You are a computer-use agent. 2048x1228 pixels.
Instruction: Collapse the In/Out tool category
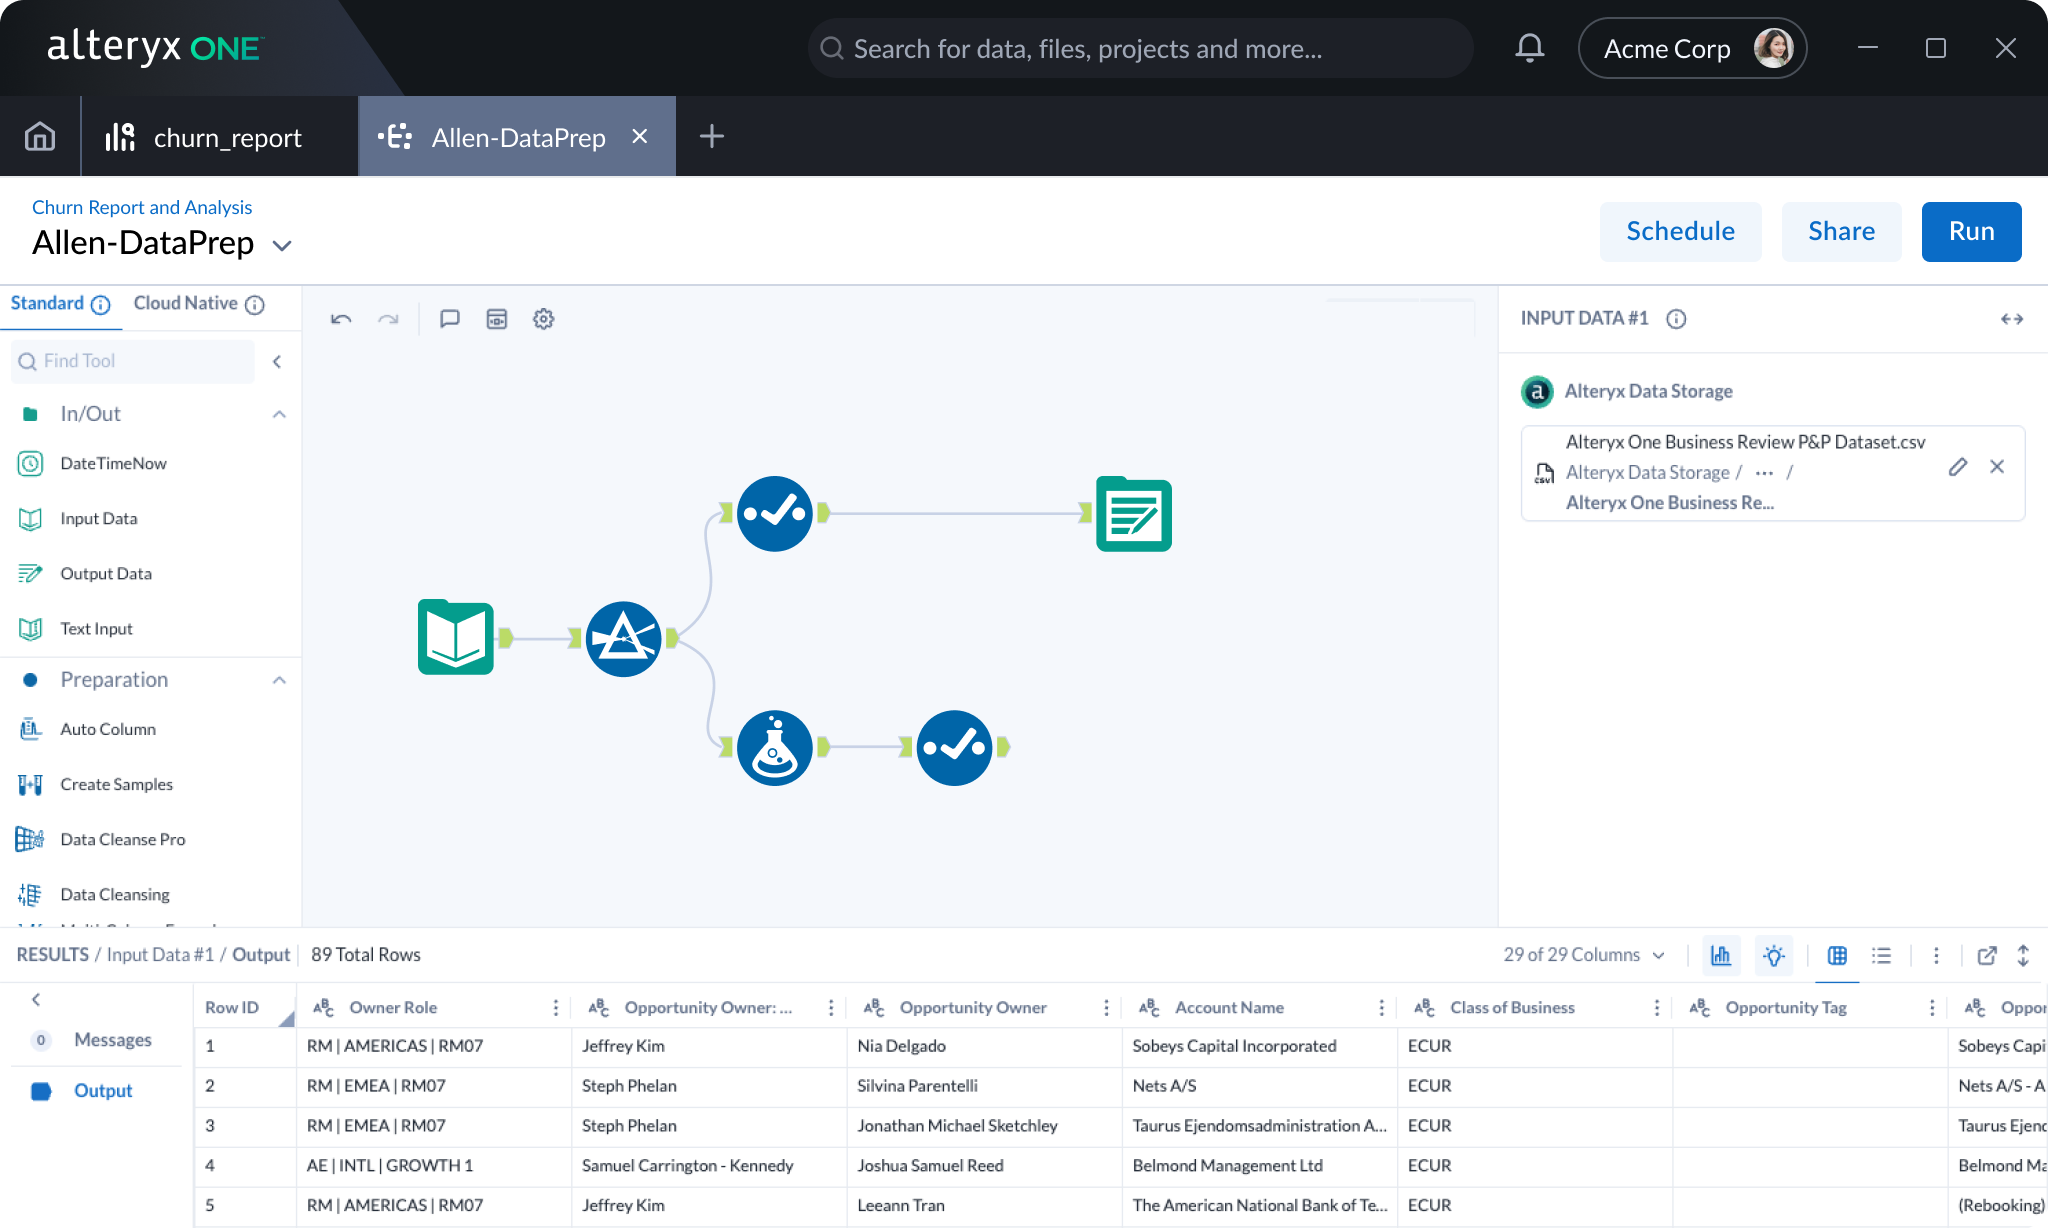coord(279,414)
